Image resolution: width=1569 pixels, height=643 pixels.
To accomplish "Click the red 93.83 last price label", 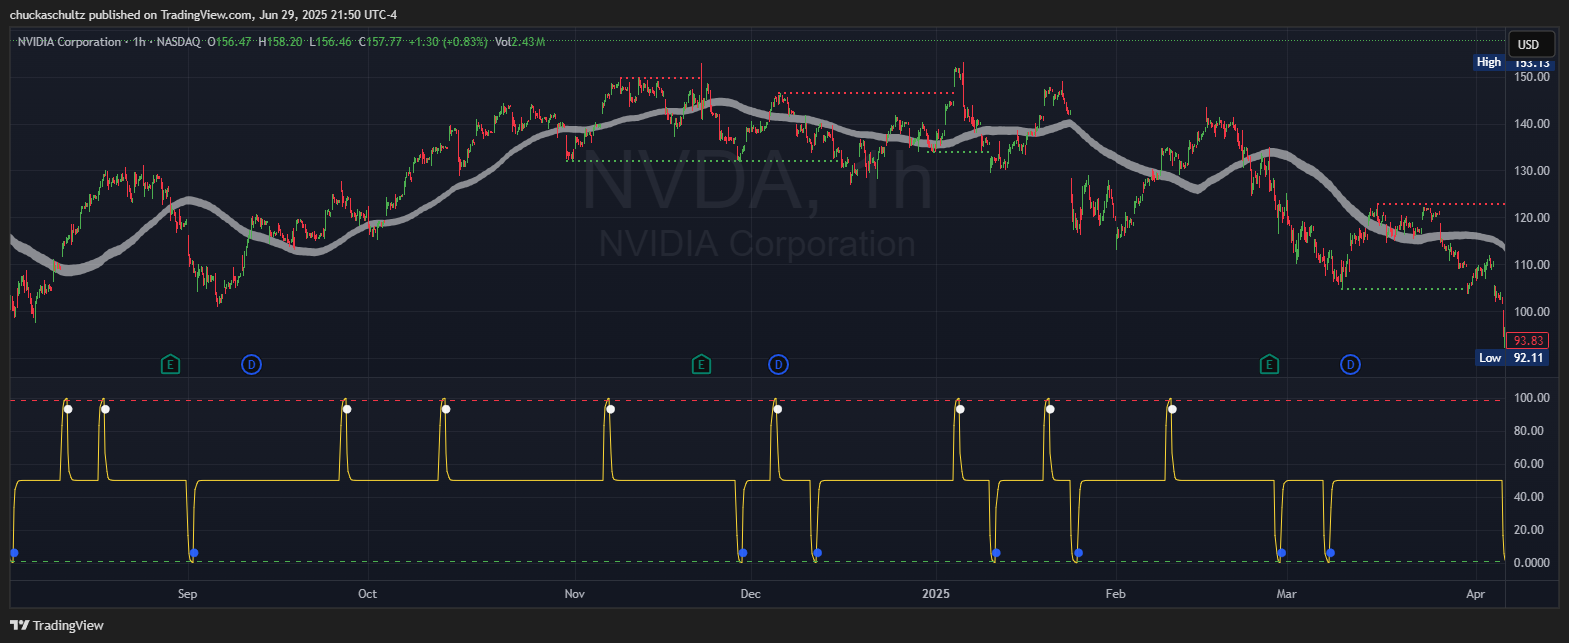I will [1529, 341].
